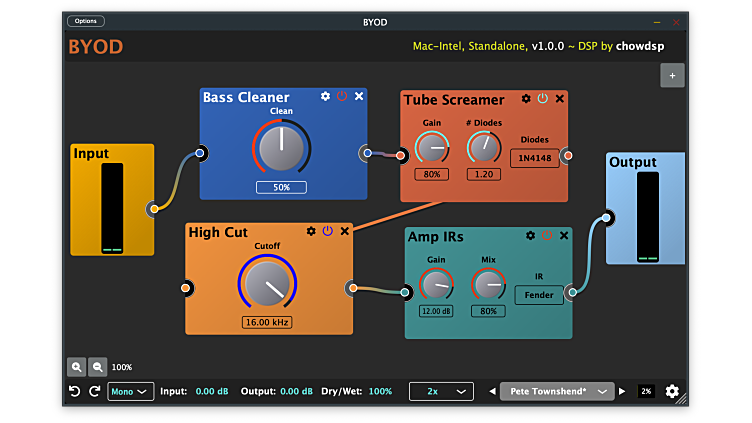This screenshot has height=423, width=752.
Task: Click the High Cut Cutoff knob
Action: pyautogui.click(x=267, y=283)
